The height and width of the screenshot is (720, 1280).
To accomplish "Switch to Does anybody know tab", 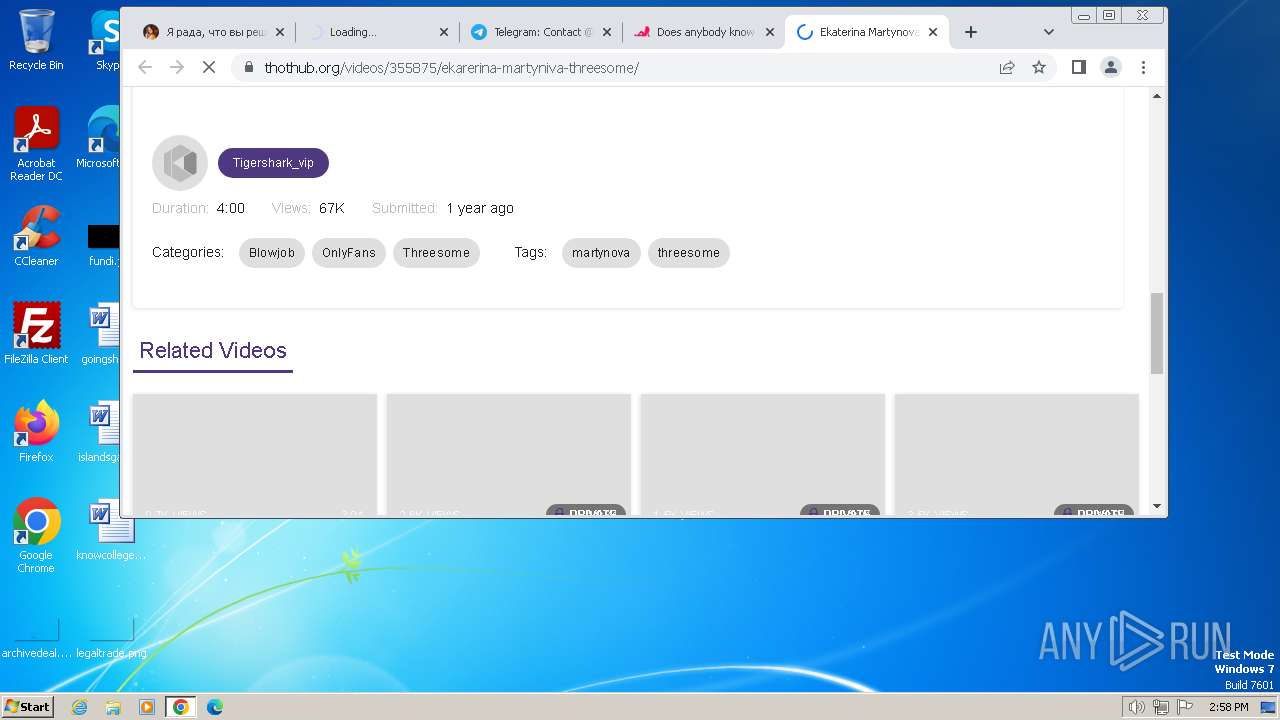I will pyautogui.click(x=703, y=32).
